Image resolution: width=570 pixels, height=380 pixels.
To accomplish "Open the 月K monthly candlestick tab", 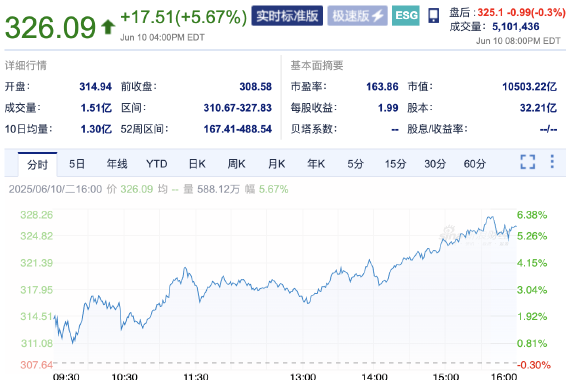I will point(276,164).
